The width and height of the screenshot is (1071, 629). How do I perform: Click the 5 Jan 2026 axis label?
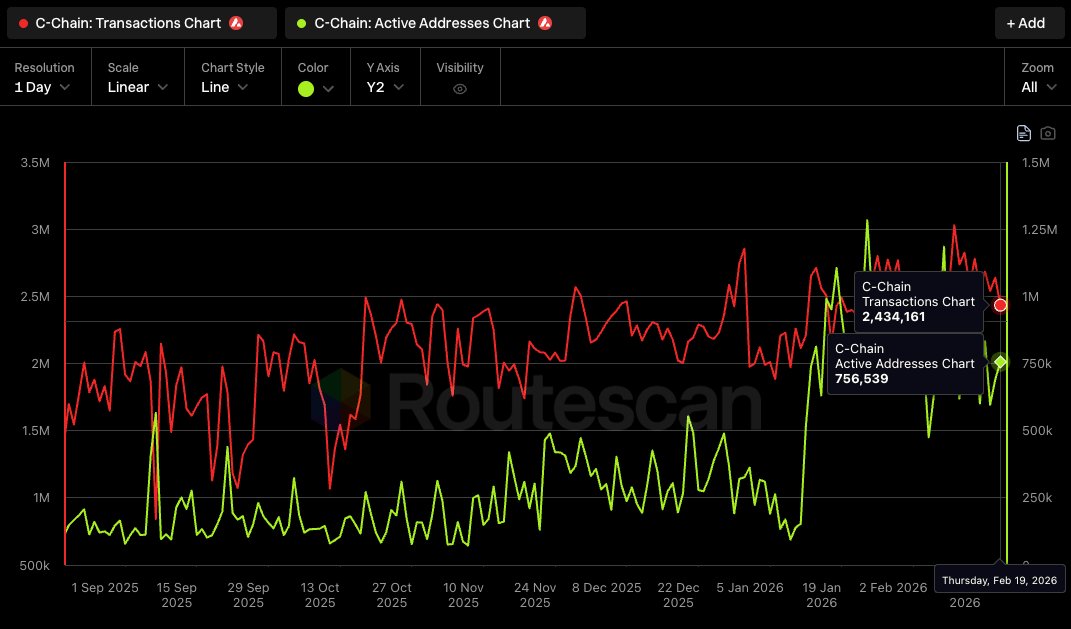750,587
